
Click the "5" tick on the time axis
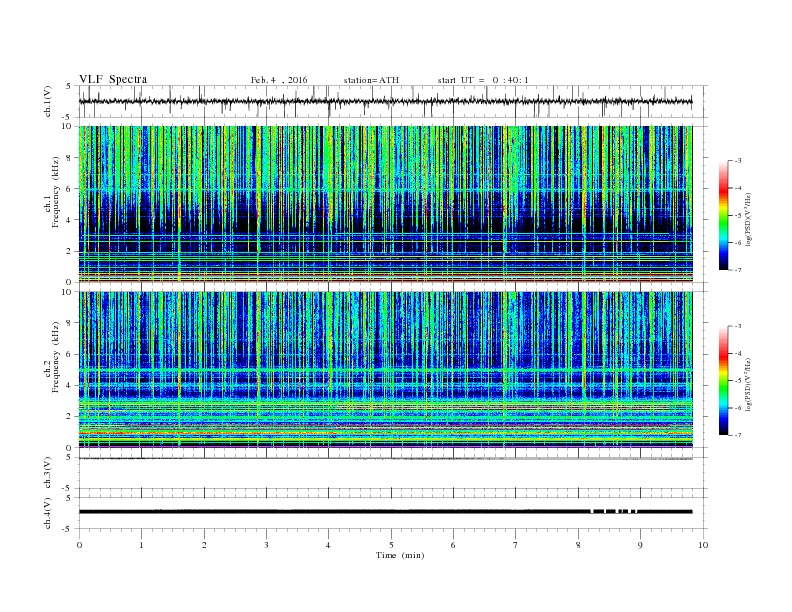tap(391, 545)
